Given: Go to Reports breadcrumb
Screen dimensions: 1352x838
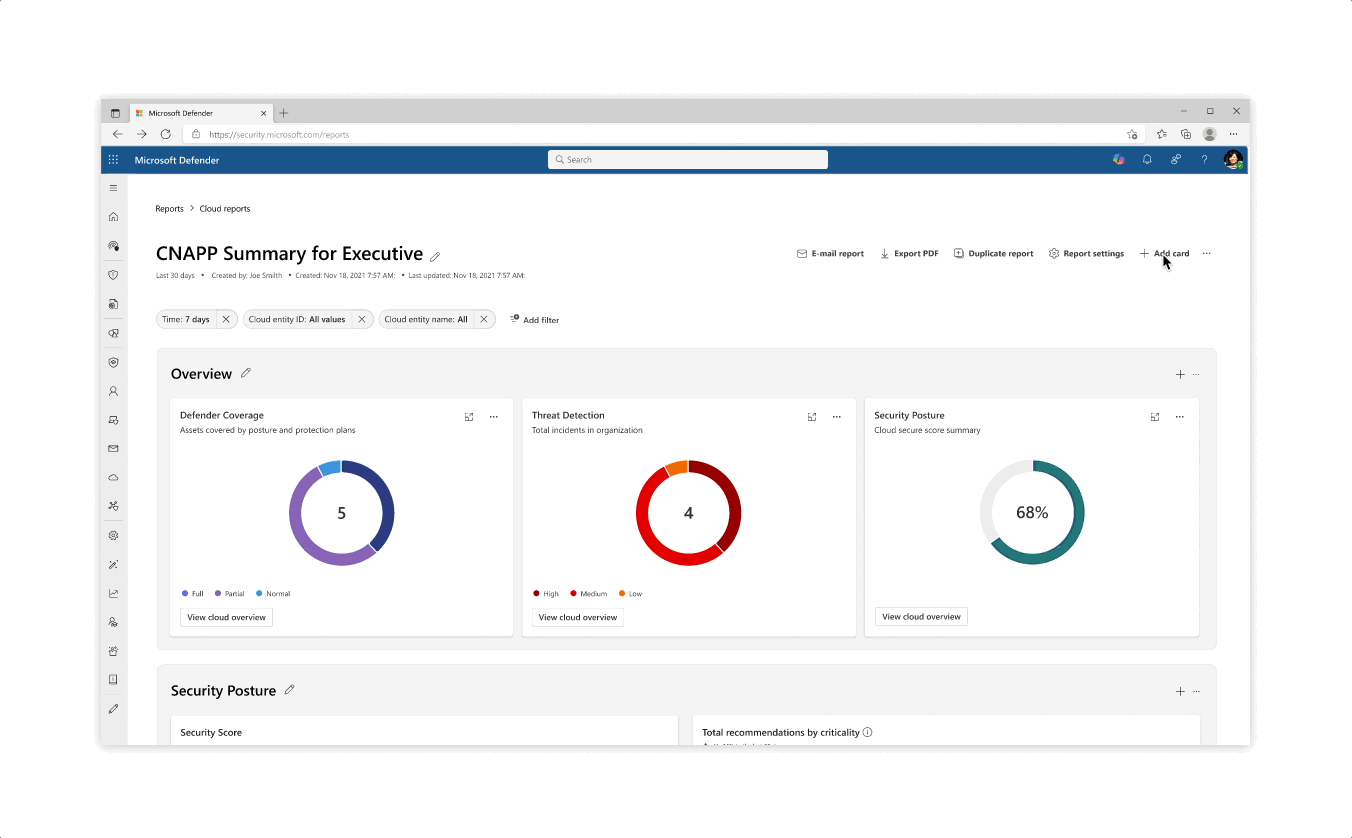Looking at the screenshot, I should point(169,209).
